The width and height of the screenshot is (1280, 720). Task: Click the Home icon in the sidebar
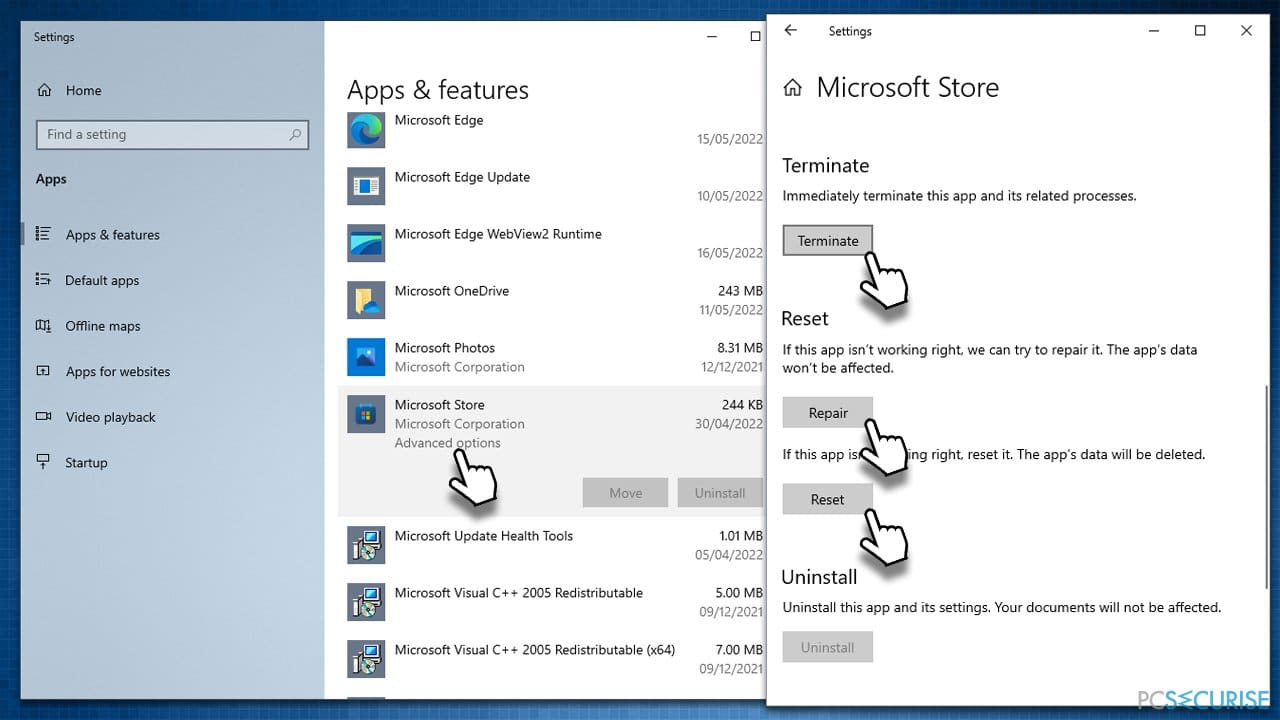coord(44,90)
